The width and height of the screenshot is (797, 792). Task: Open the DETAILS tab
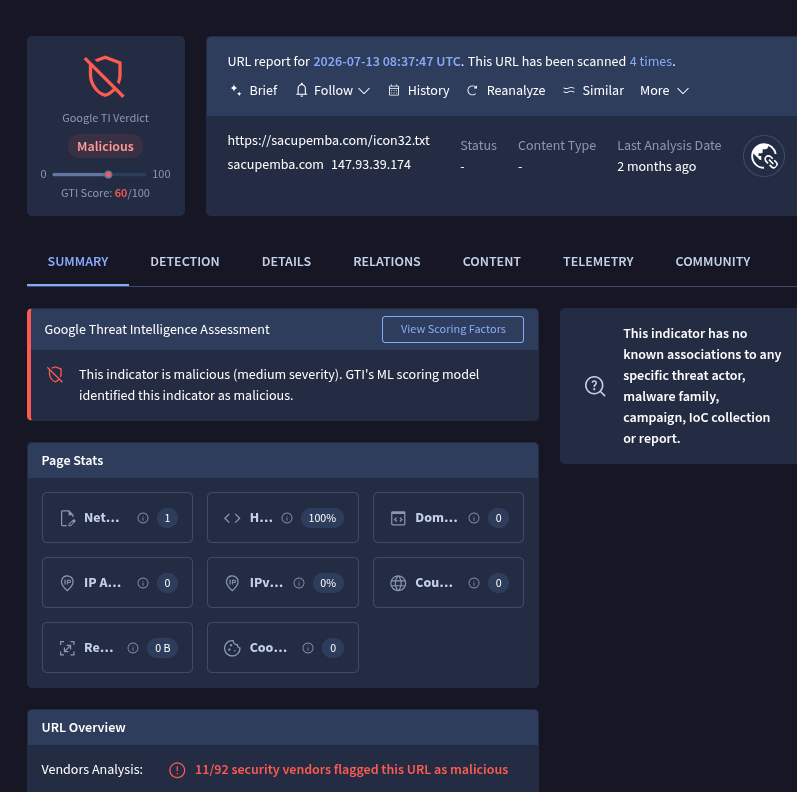click(286, 262)
